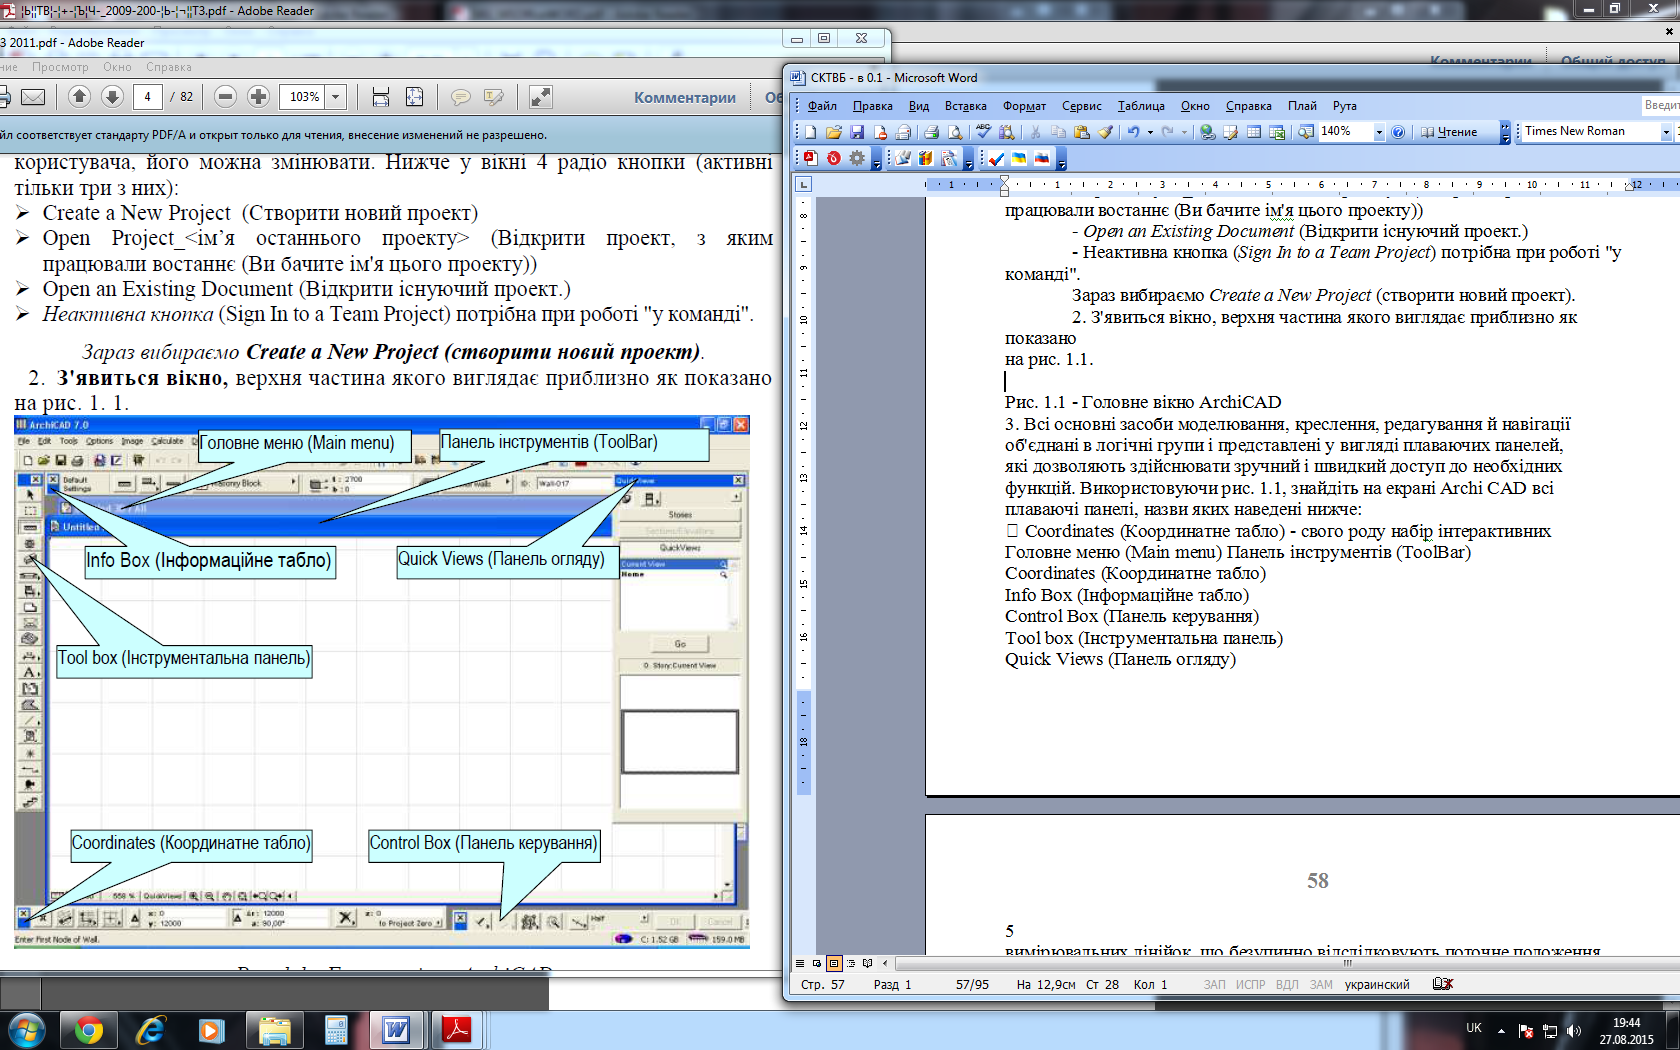Zoom in with plus button in Adobe Reader
1680x1050 pixels.
[x=259, y=97]
